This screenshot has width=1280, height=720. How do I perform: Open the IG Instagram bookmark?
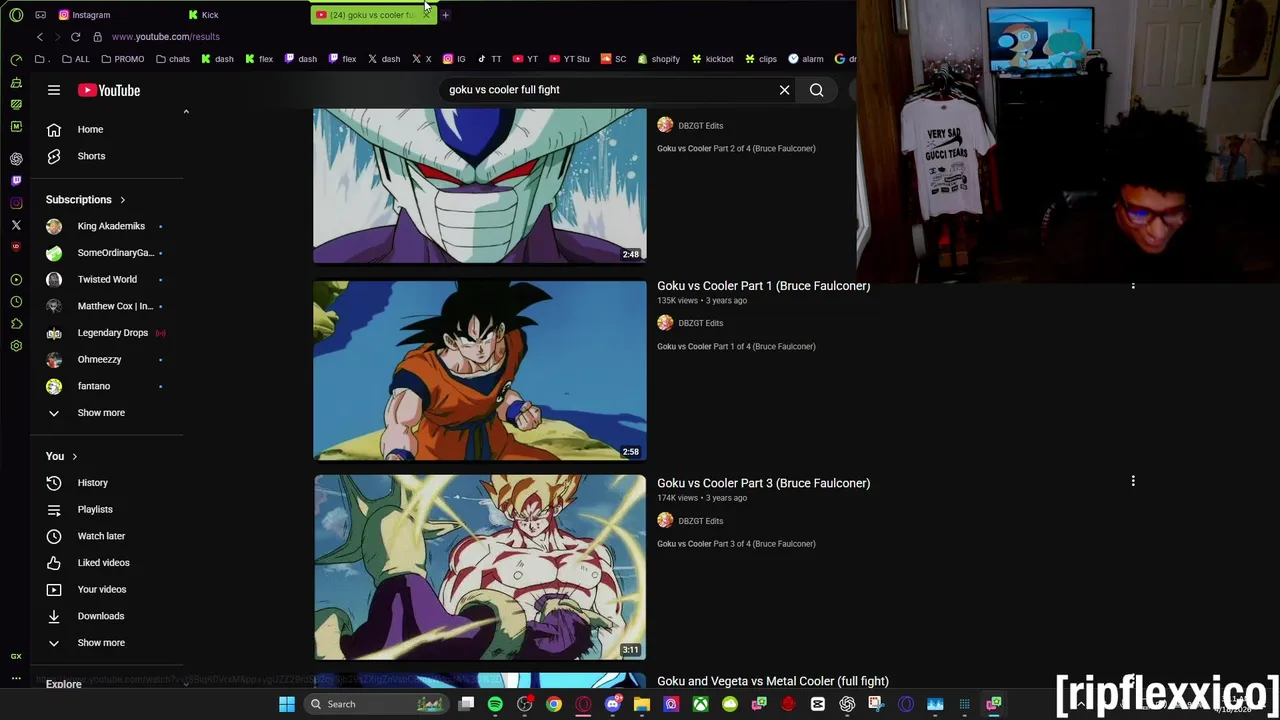tap(454, 59)
